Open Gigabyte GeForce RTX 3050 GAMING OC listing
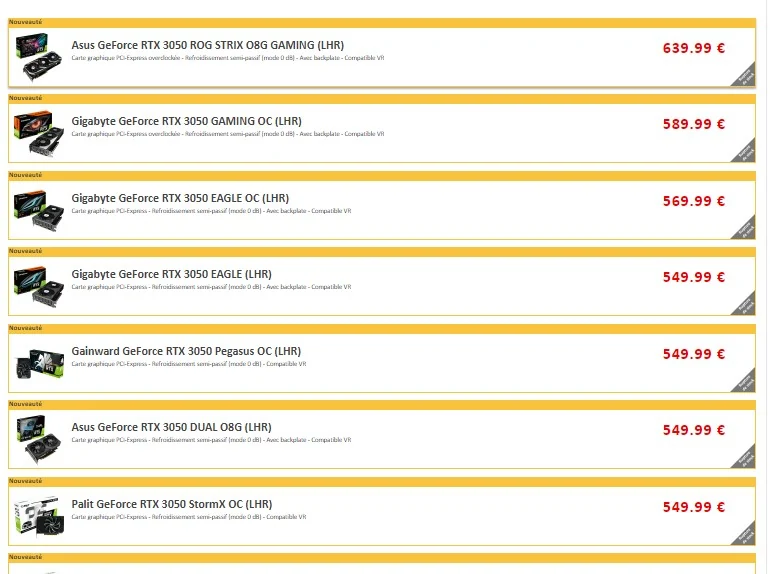Image resolution: width=770 pixels, height=574 pixels. 187,121
